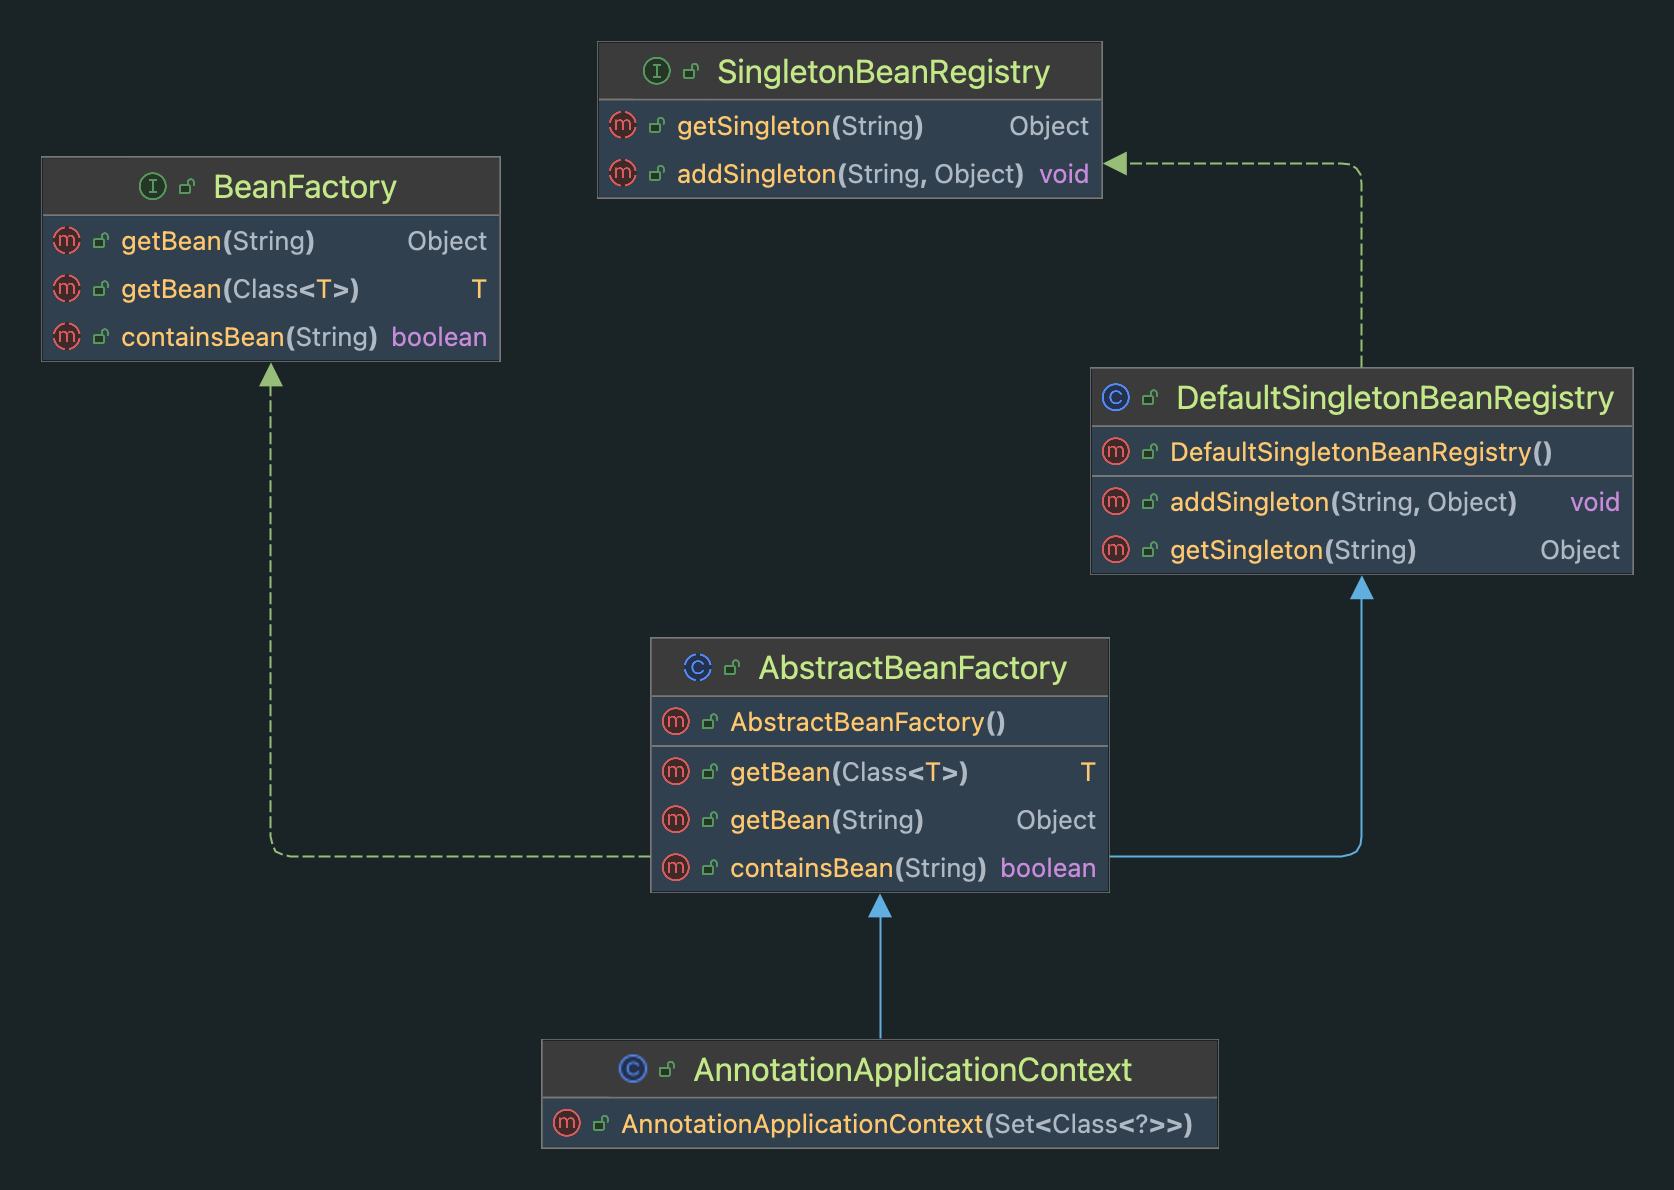Select AbstractBeanFactory() constructor row
Screen dimensions: 1674x1190
[x=880, y=721]
